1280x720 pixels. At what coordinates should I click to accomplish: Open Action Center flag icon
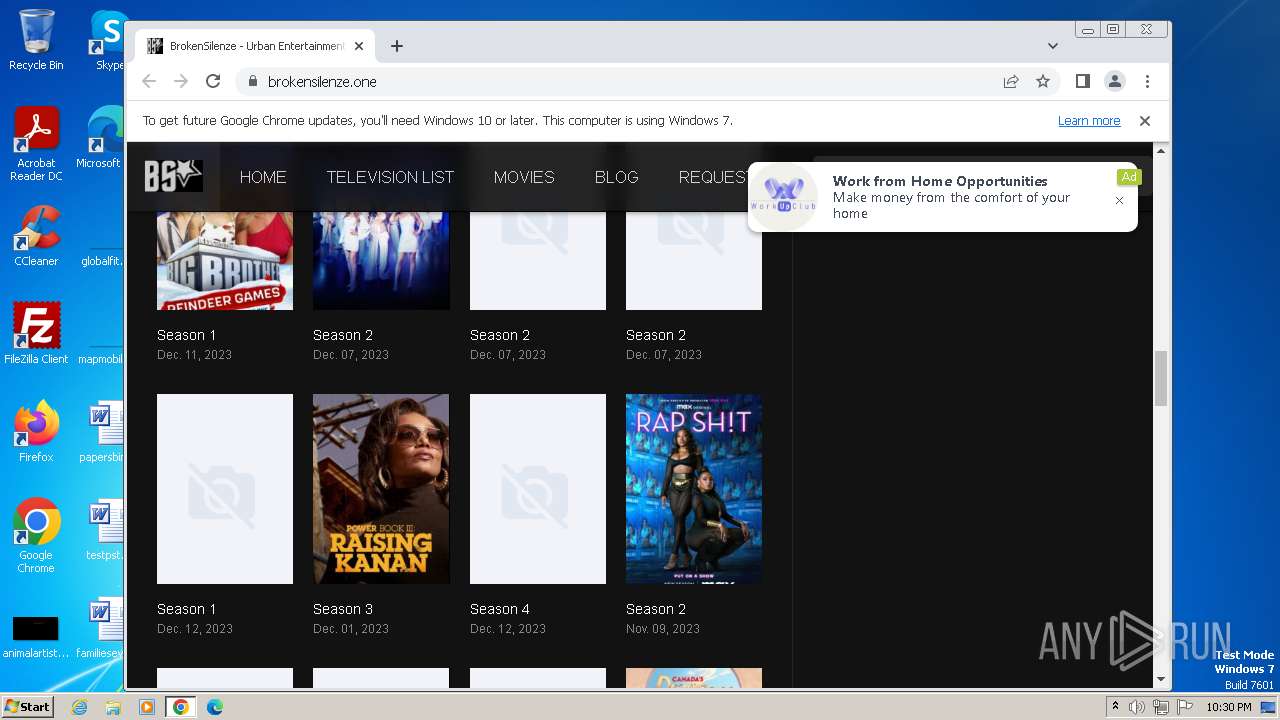[x=1184, y=707]
